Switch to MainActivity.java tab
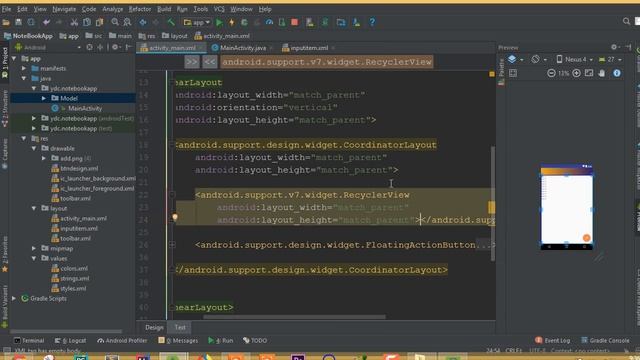 click(x=243, y=48)
